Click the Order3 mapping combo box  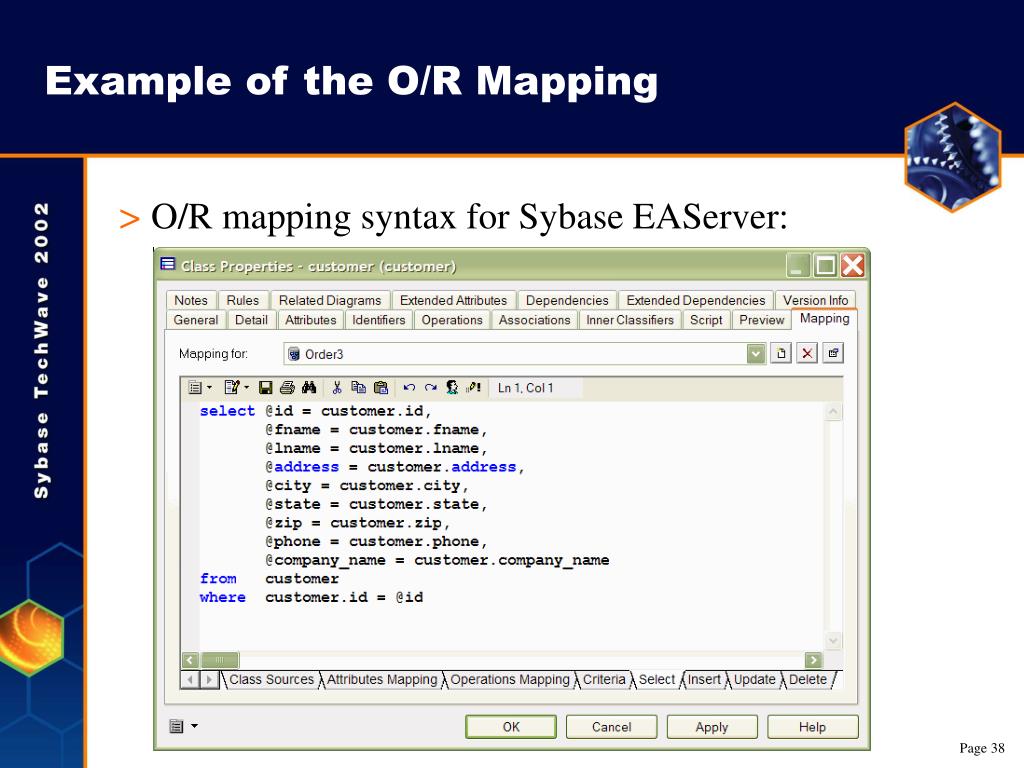coord(524,354)
